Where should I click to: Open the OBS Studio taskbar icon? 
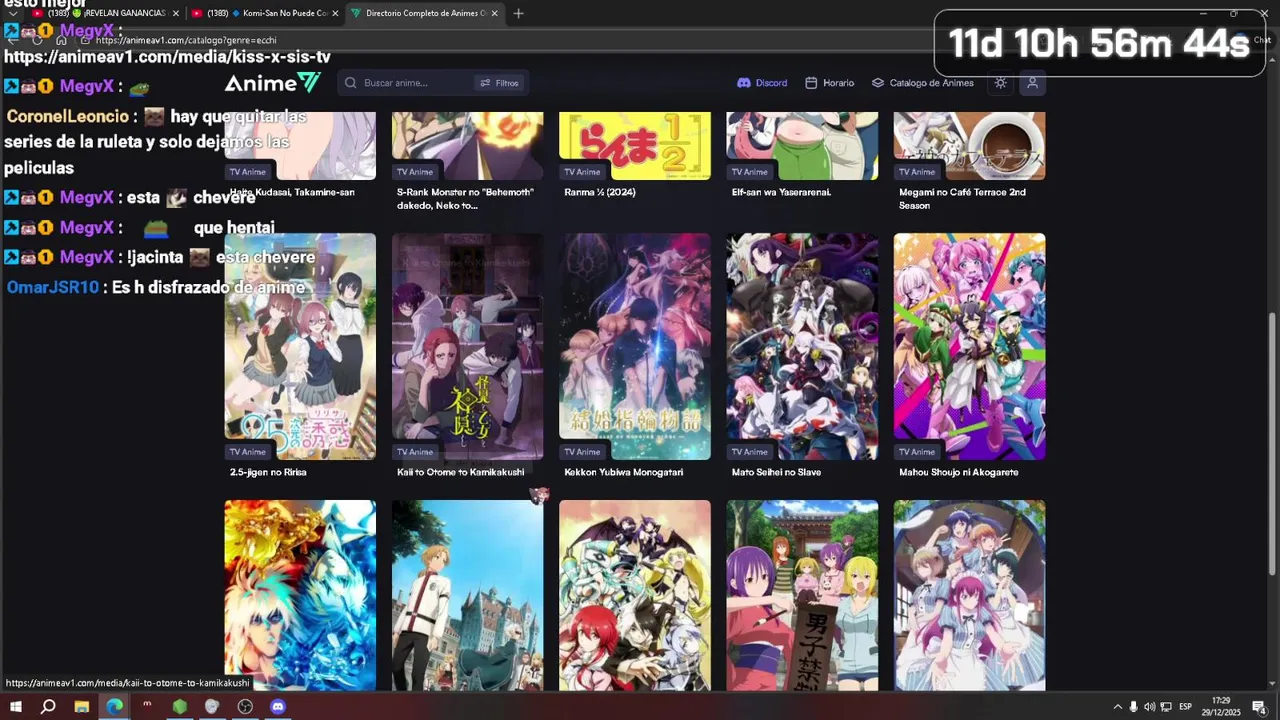tap(245, 706)
